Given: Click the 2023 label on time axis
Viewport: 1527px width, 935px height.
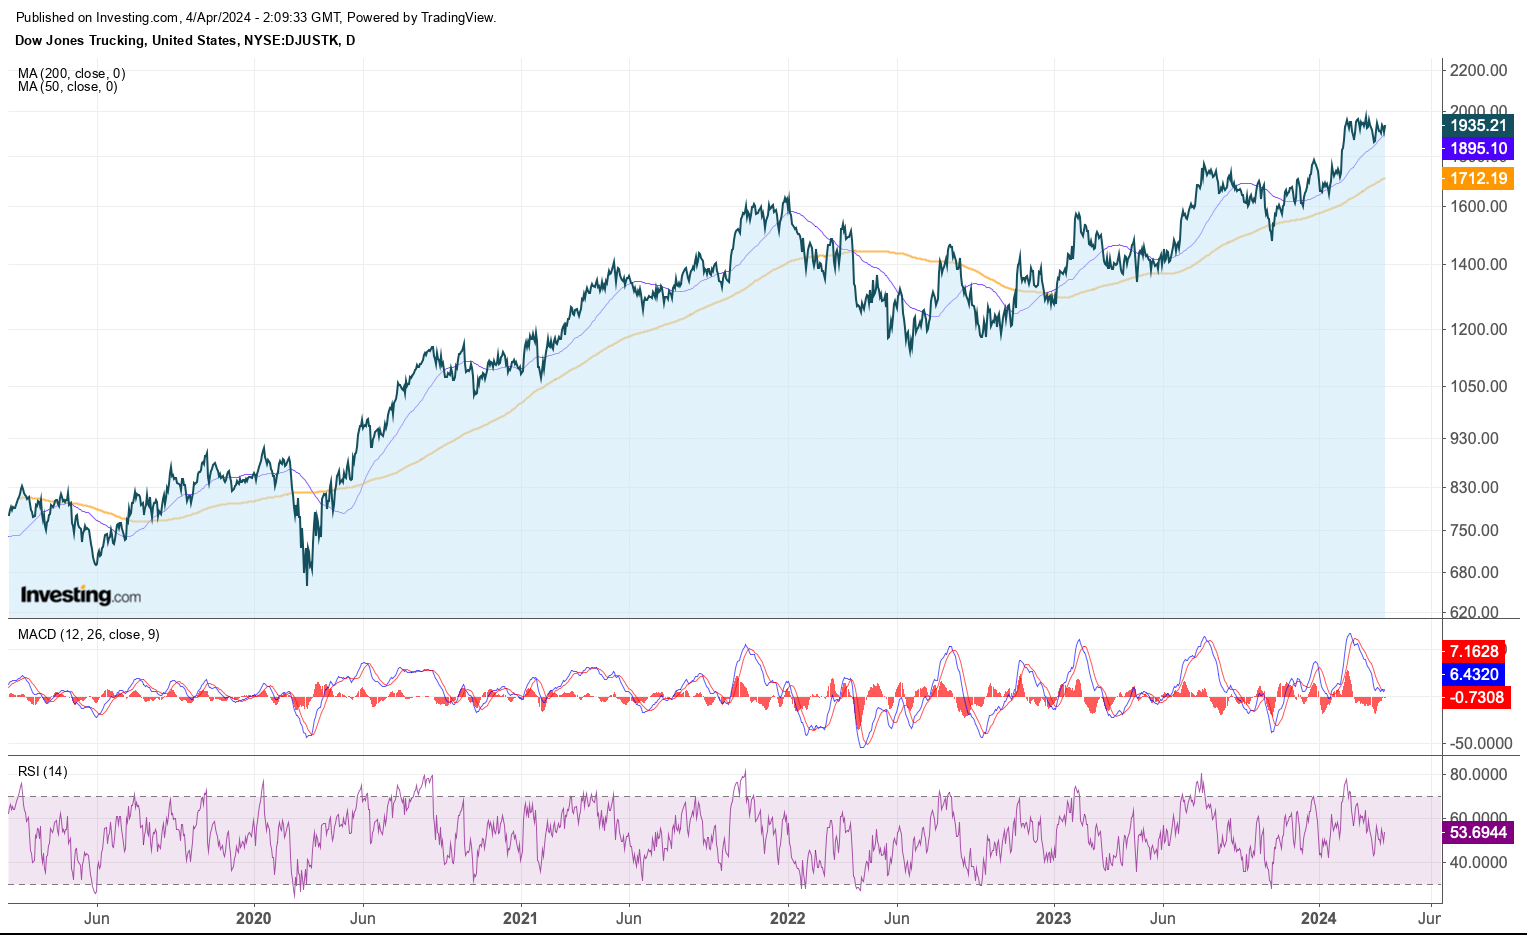Looking at the screenshot, I should tap(1053, 919).
